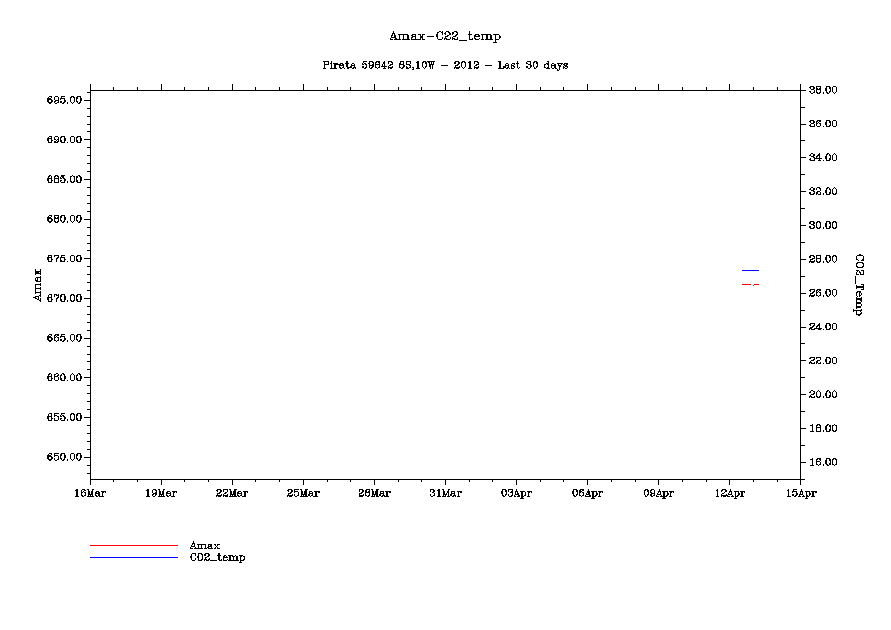Click the red data line segment
Screen dimensions: 891x630
tap(748, 285)
